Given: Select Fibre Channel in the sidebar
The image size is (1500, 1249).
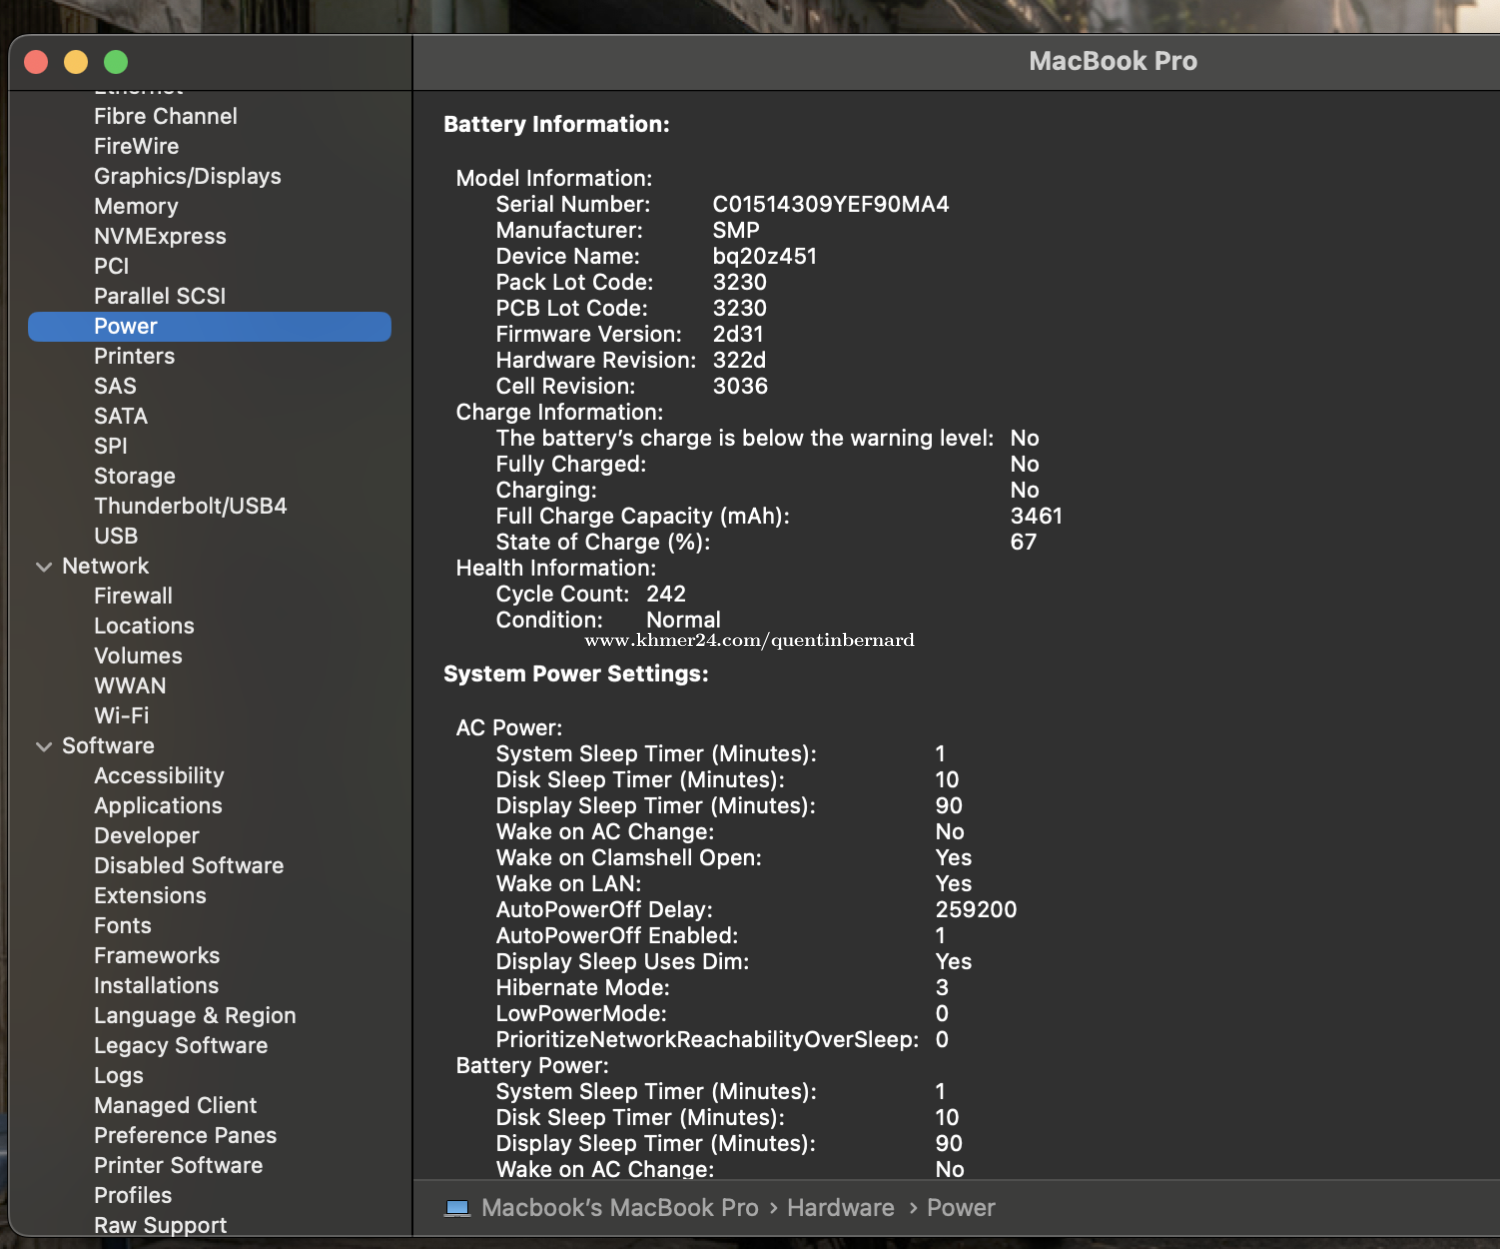Looking at the screenshot, I should click(x=166, y=116).
